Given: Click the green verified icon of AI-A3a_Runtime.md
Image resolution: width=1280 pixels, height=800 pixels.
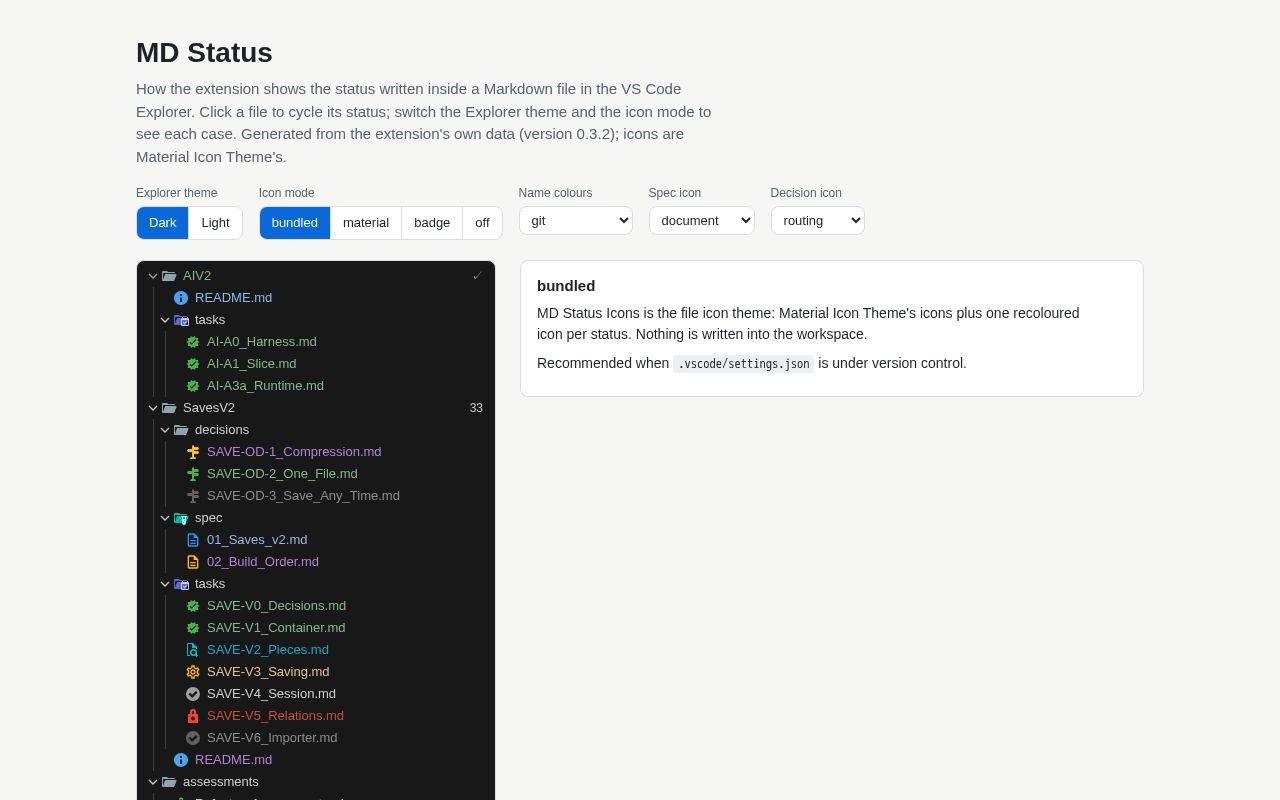Looking at the screenshot, I should 193,386.
